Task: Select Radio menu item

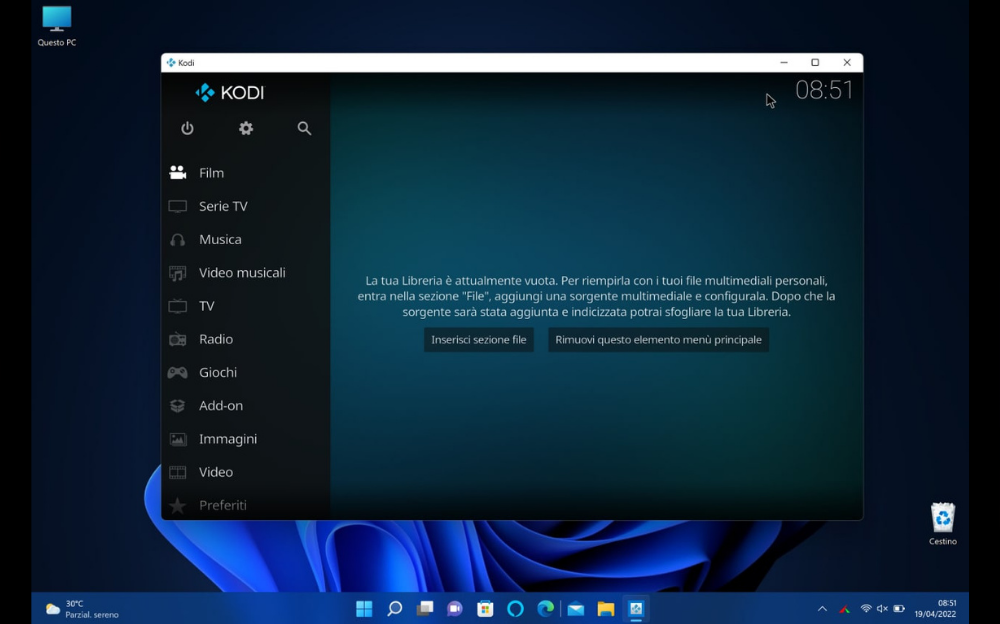Action: tap(216, 339)
